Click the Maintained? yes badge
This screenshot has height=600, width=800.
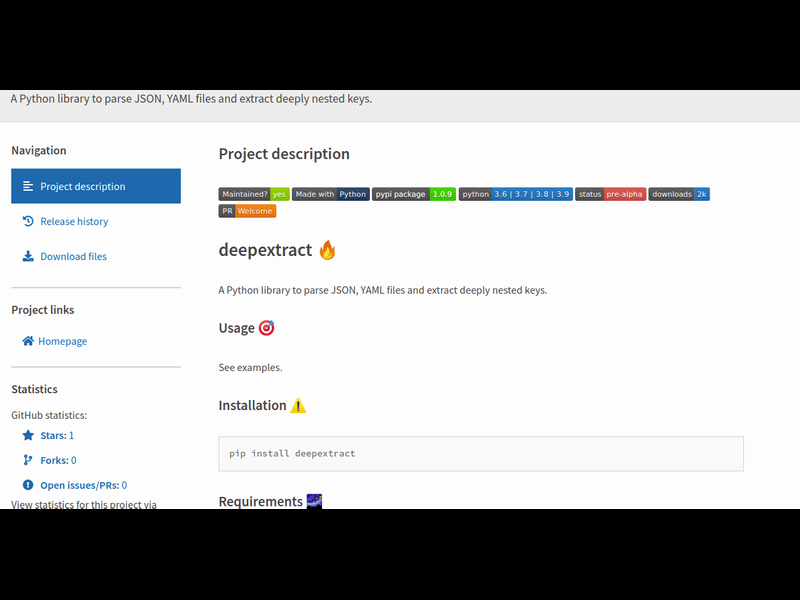[254, 194]
